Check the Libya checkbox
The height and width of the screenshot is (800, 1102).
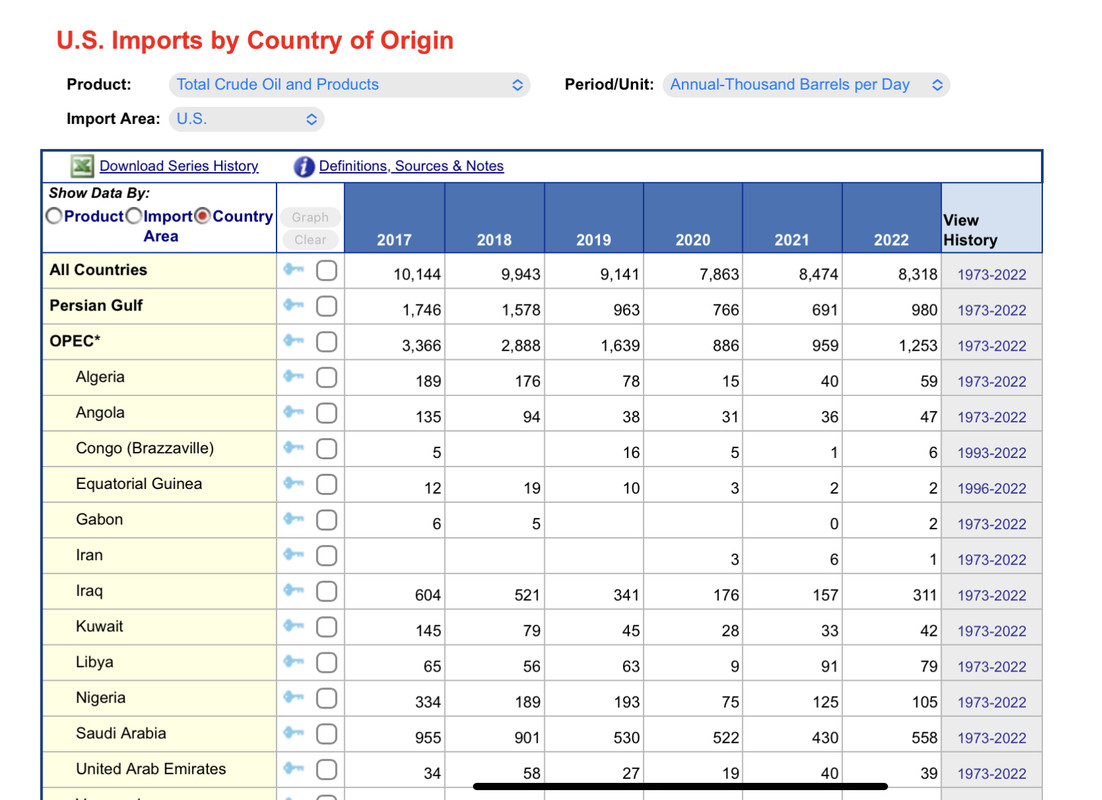326,663
